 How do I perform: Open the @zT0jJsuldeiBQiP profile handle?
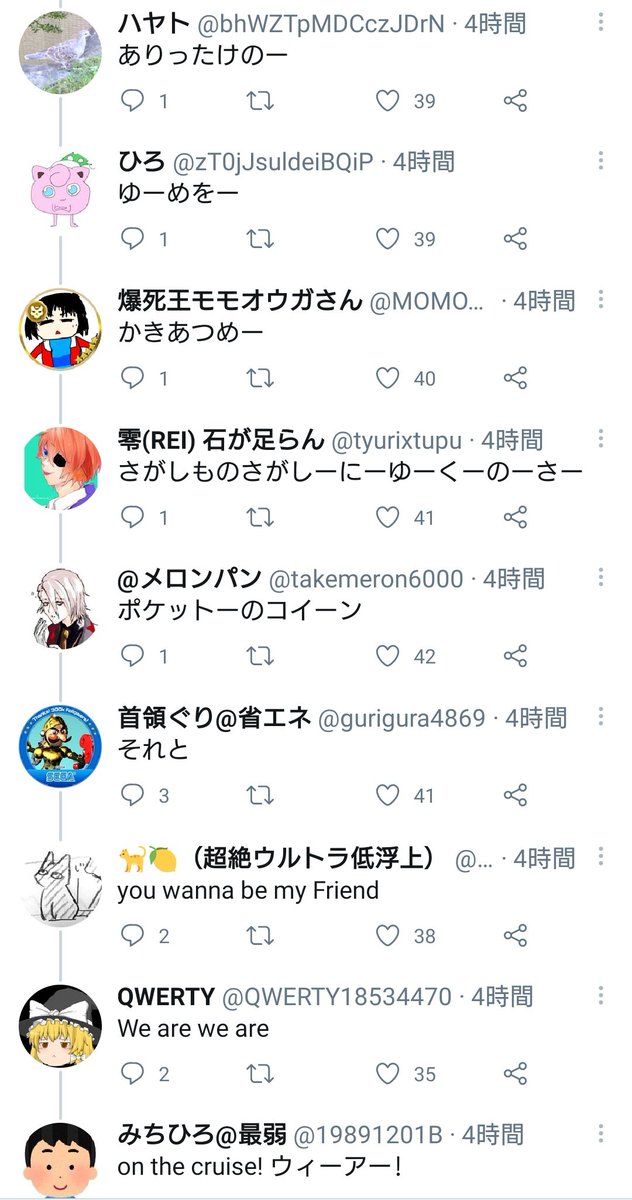273,161
